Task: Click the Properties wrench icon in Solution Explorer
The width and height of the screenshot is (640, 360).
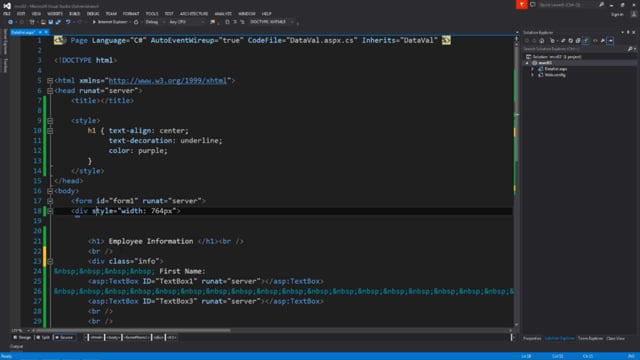Action: (x=602, y=40)
